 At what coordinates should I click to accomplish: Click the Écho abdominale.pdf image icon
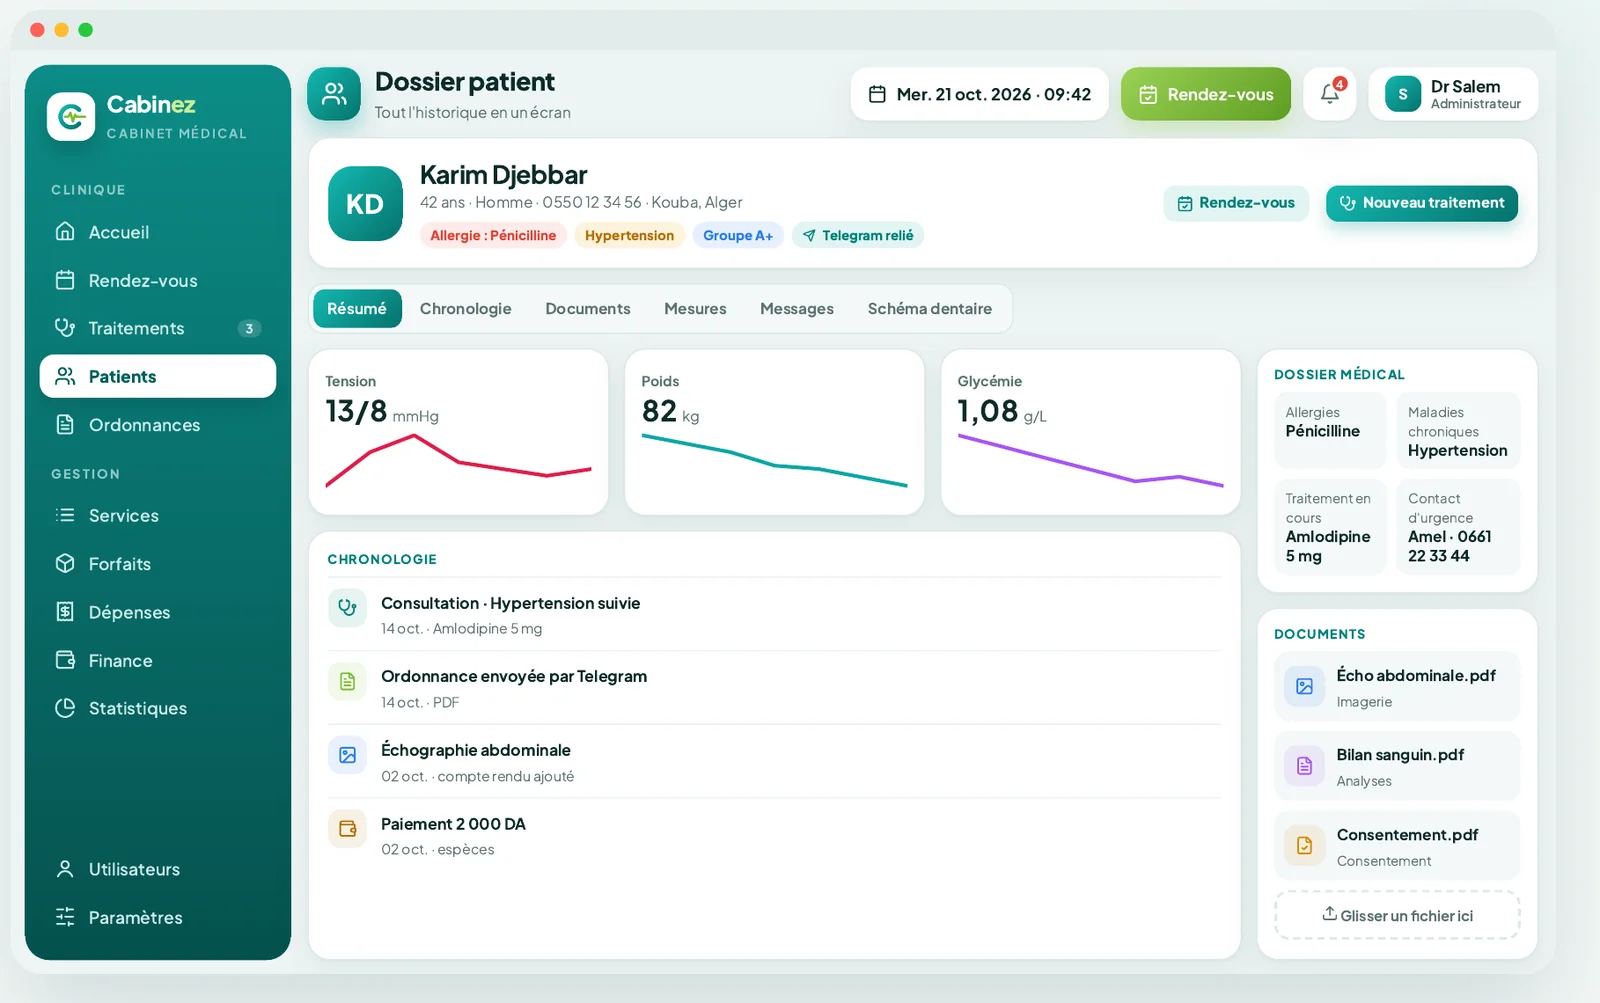[1304, 686]
